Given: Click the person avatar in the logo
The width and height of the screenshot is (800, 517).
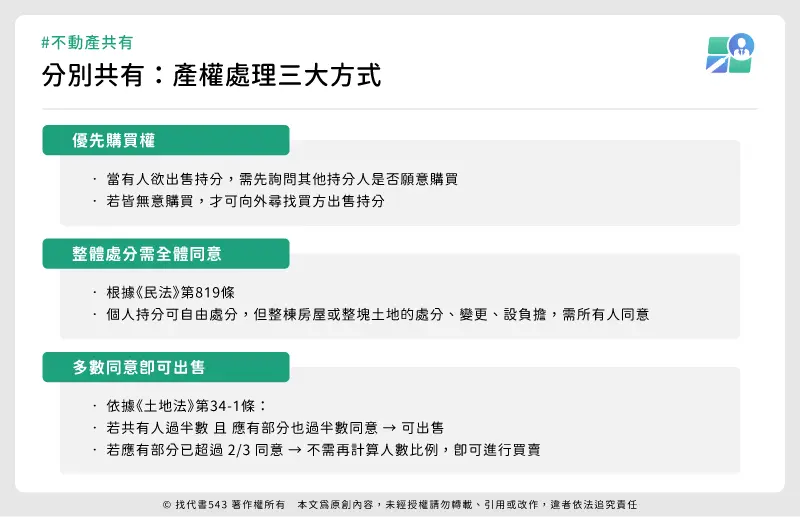Looking at the screenshot, I should 741,45.
